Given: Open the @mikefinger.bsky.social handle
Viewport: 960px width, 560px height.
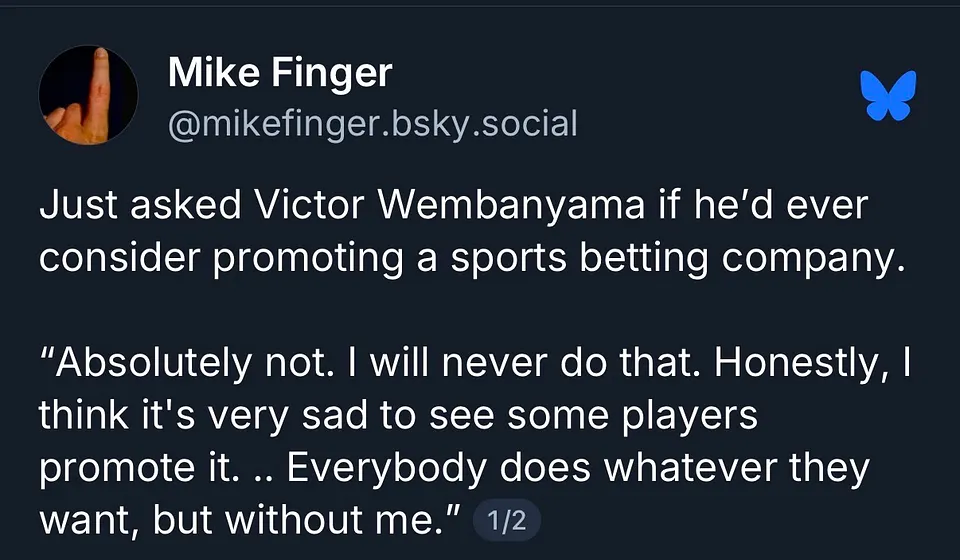Looking at the screenshot, I should 372,124.
